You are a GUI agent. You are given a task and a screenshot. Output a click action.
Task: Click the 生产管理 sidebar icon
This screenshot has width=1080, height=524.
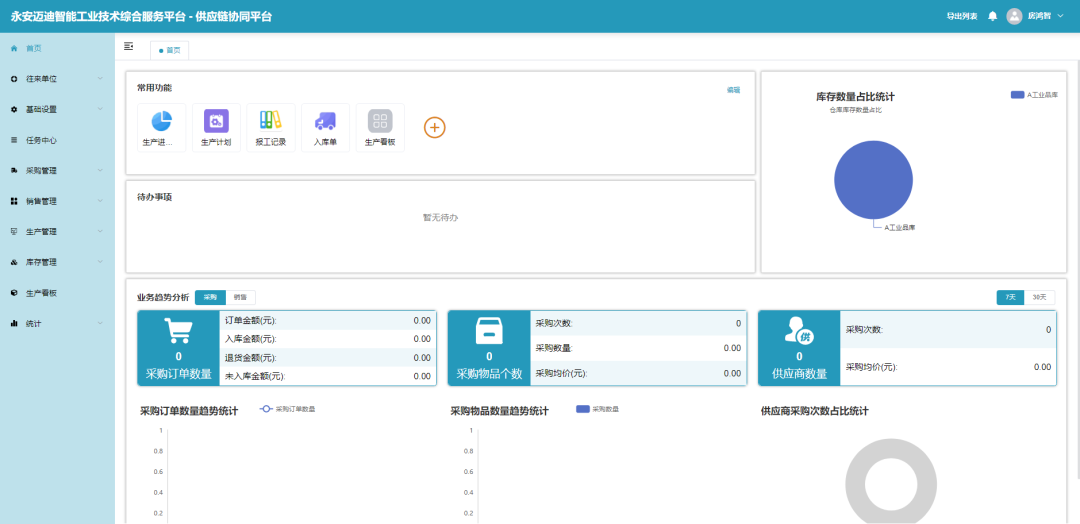coord(14,231)
